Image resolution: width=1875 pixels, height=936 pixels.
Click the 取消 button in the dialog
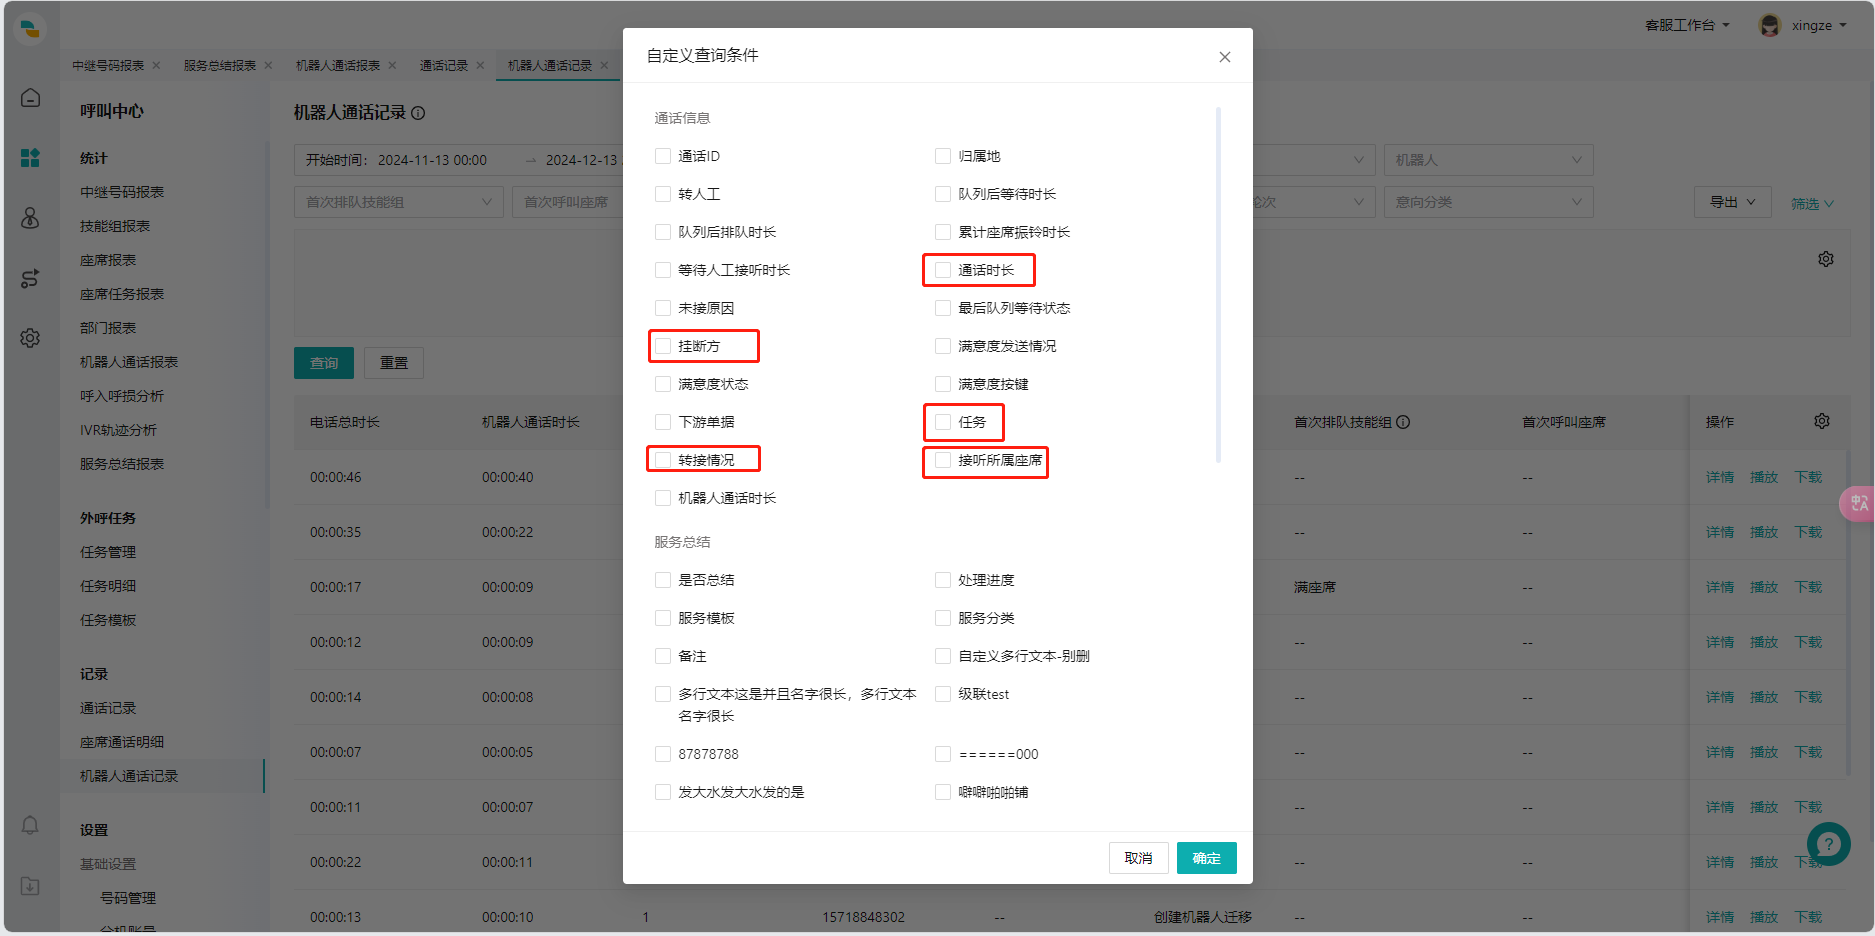[1138, 858]
